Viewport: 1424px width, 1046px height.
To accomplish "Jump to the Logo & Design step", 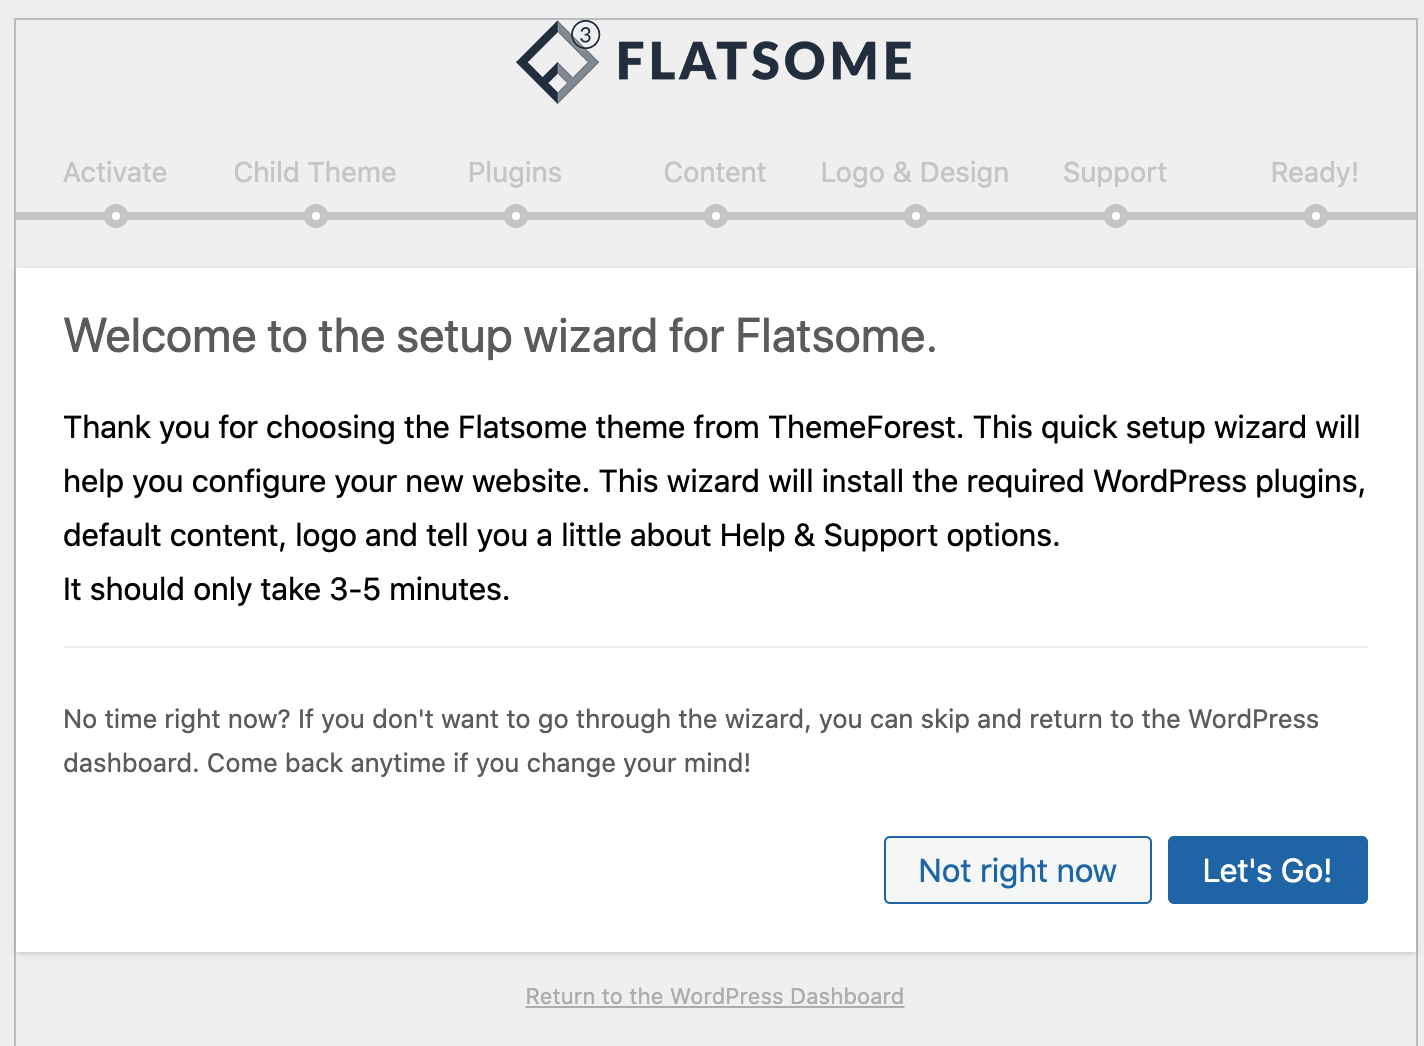I will pos(915,172).
